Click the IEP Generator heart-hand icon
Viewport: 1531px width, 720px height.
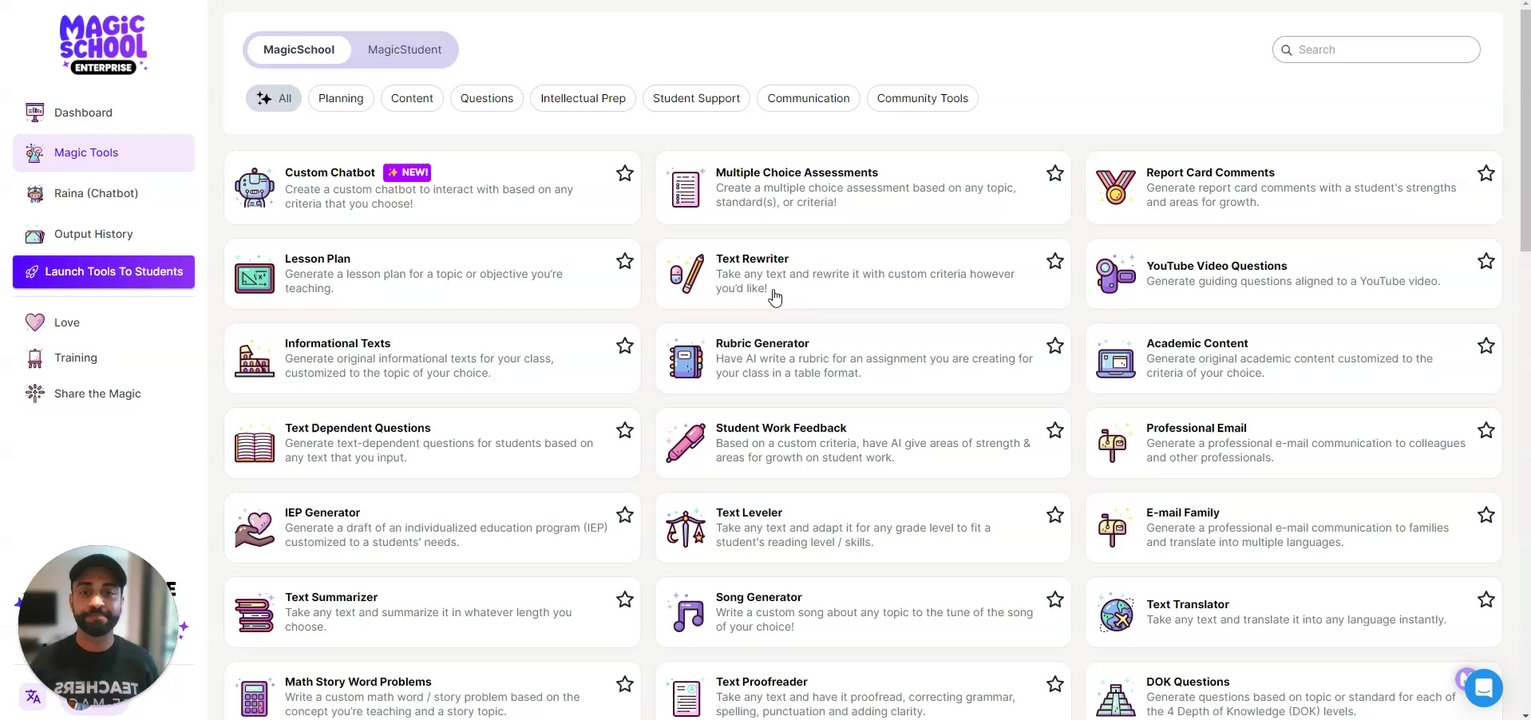click(254, 529)
